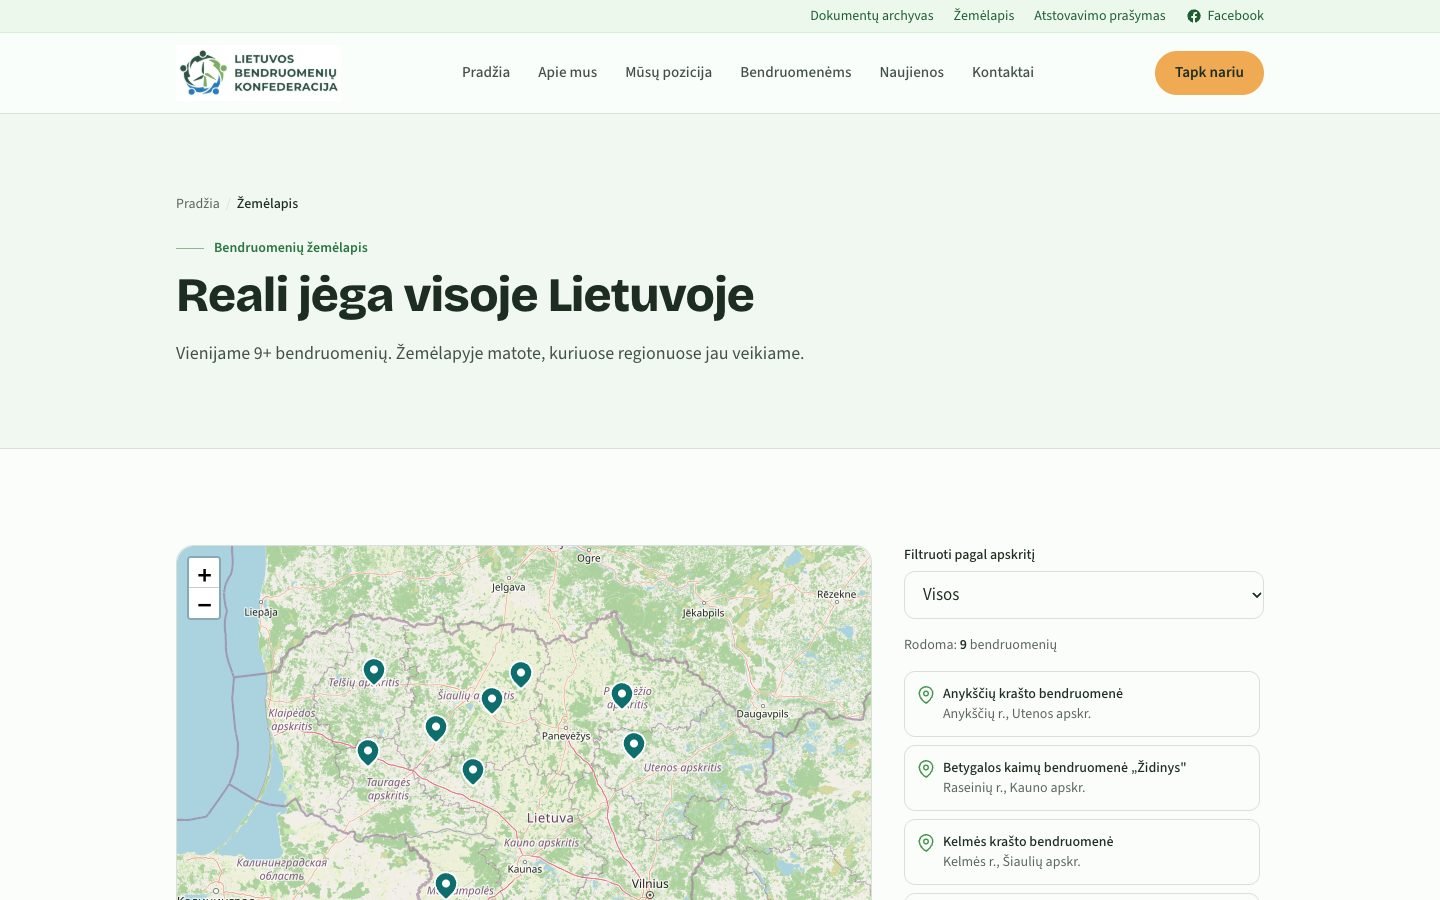Viewport: 1440px width, 900px height.
Task: Select the Bendruomenėms menu item
Action: click(x=796, y=72)
